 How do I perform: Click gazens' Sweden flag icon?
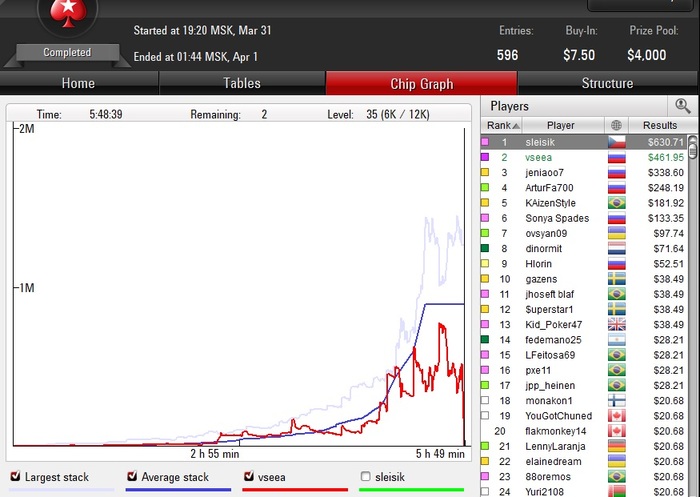pyautogui.click(x=617, y=279)
